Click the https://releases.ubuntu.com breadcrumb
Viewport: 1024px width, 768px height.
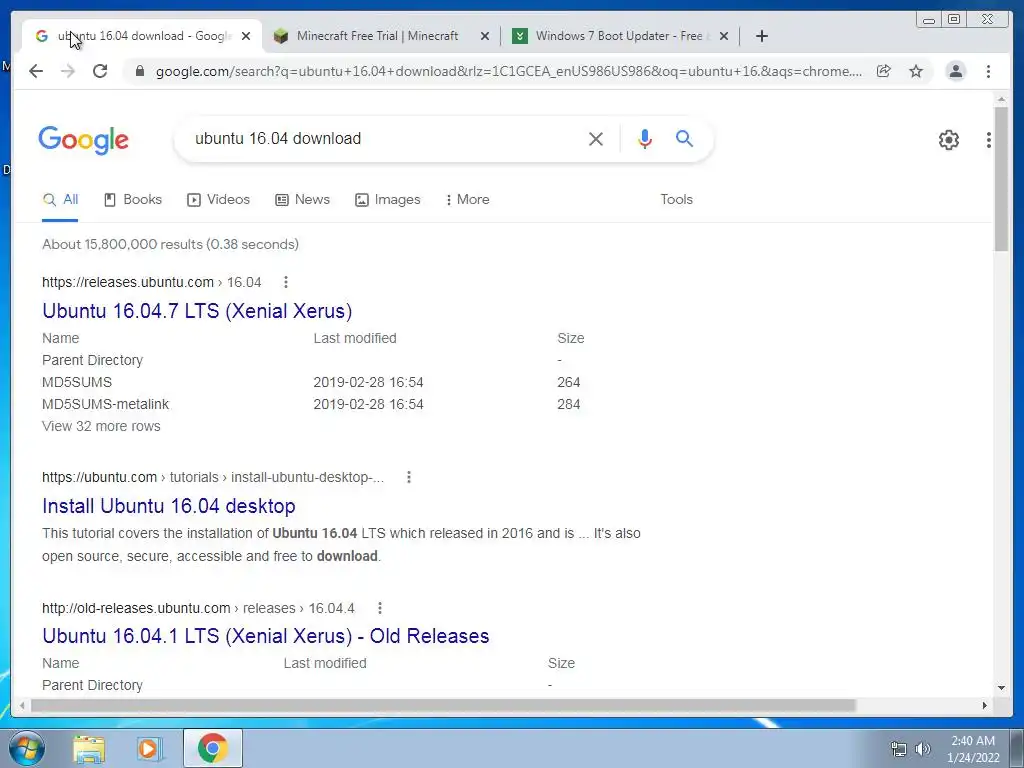click(128, 282)
